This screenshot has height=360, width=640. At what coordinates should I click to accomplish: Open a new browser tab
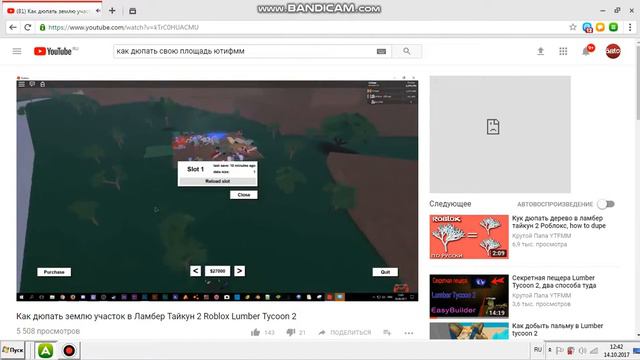112,11
